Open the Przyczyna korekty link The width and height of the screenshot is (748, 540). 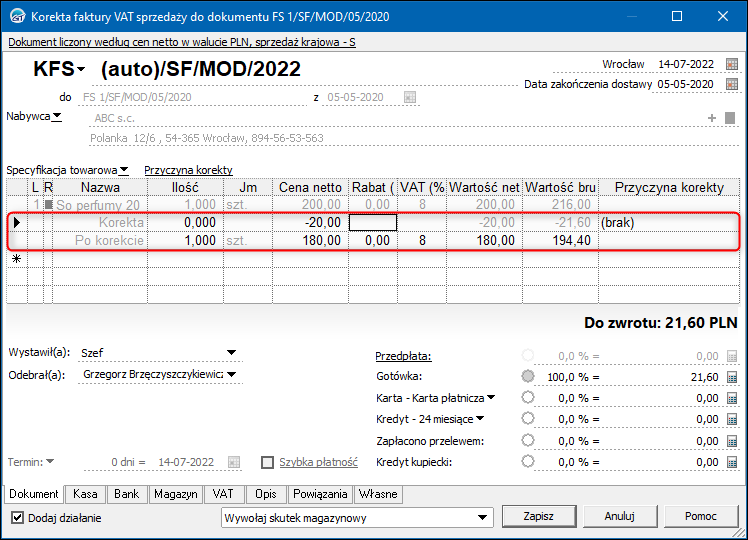[188, 170]
